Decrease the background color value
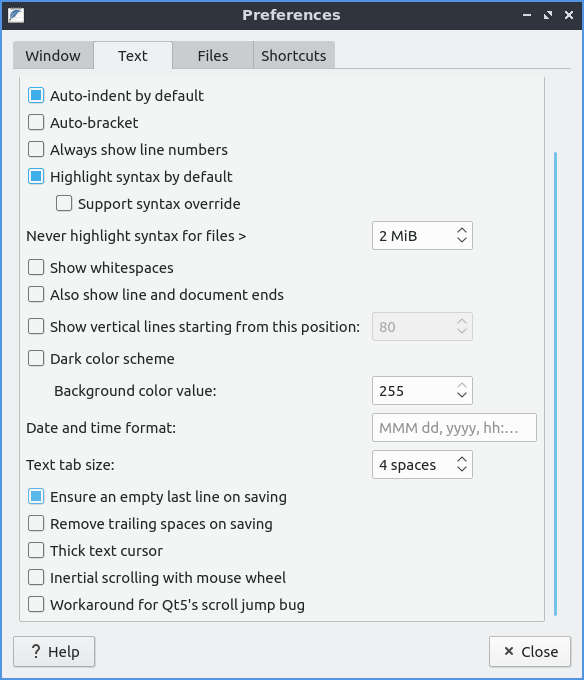 [x=462, y=396]
